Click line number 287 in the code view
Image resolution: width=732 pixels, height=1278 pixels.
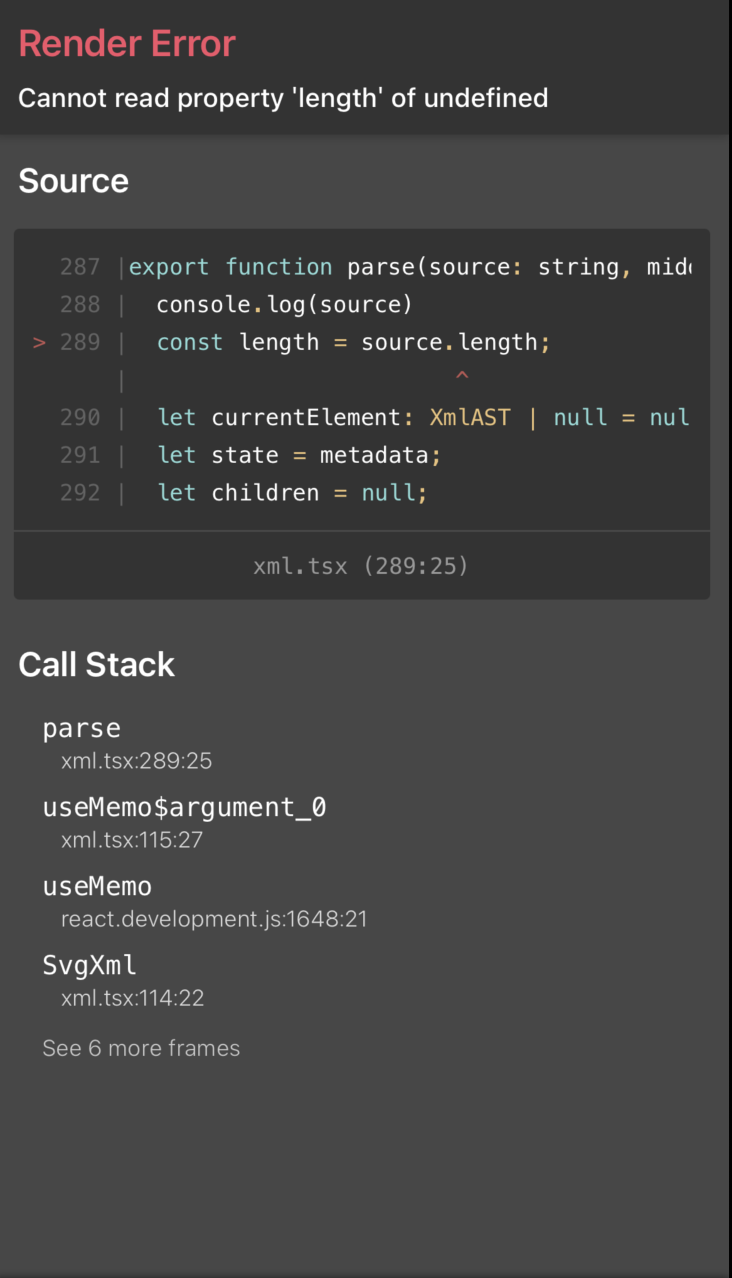[x=78, y=266]
